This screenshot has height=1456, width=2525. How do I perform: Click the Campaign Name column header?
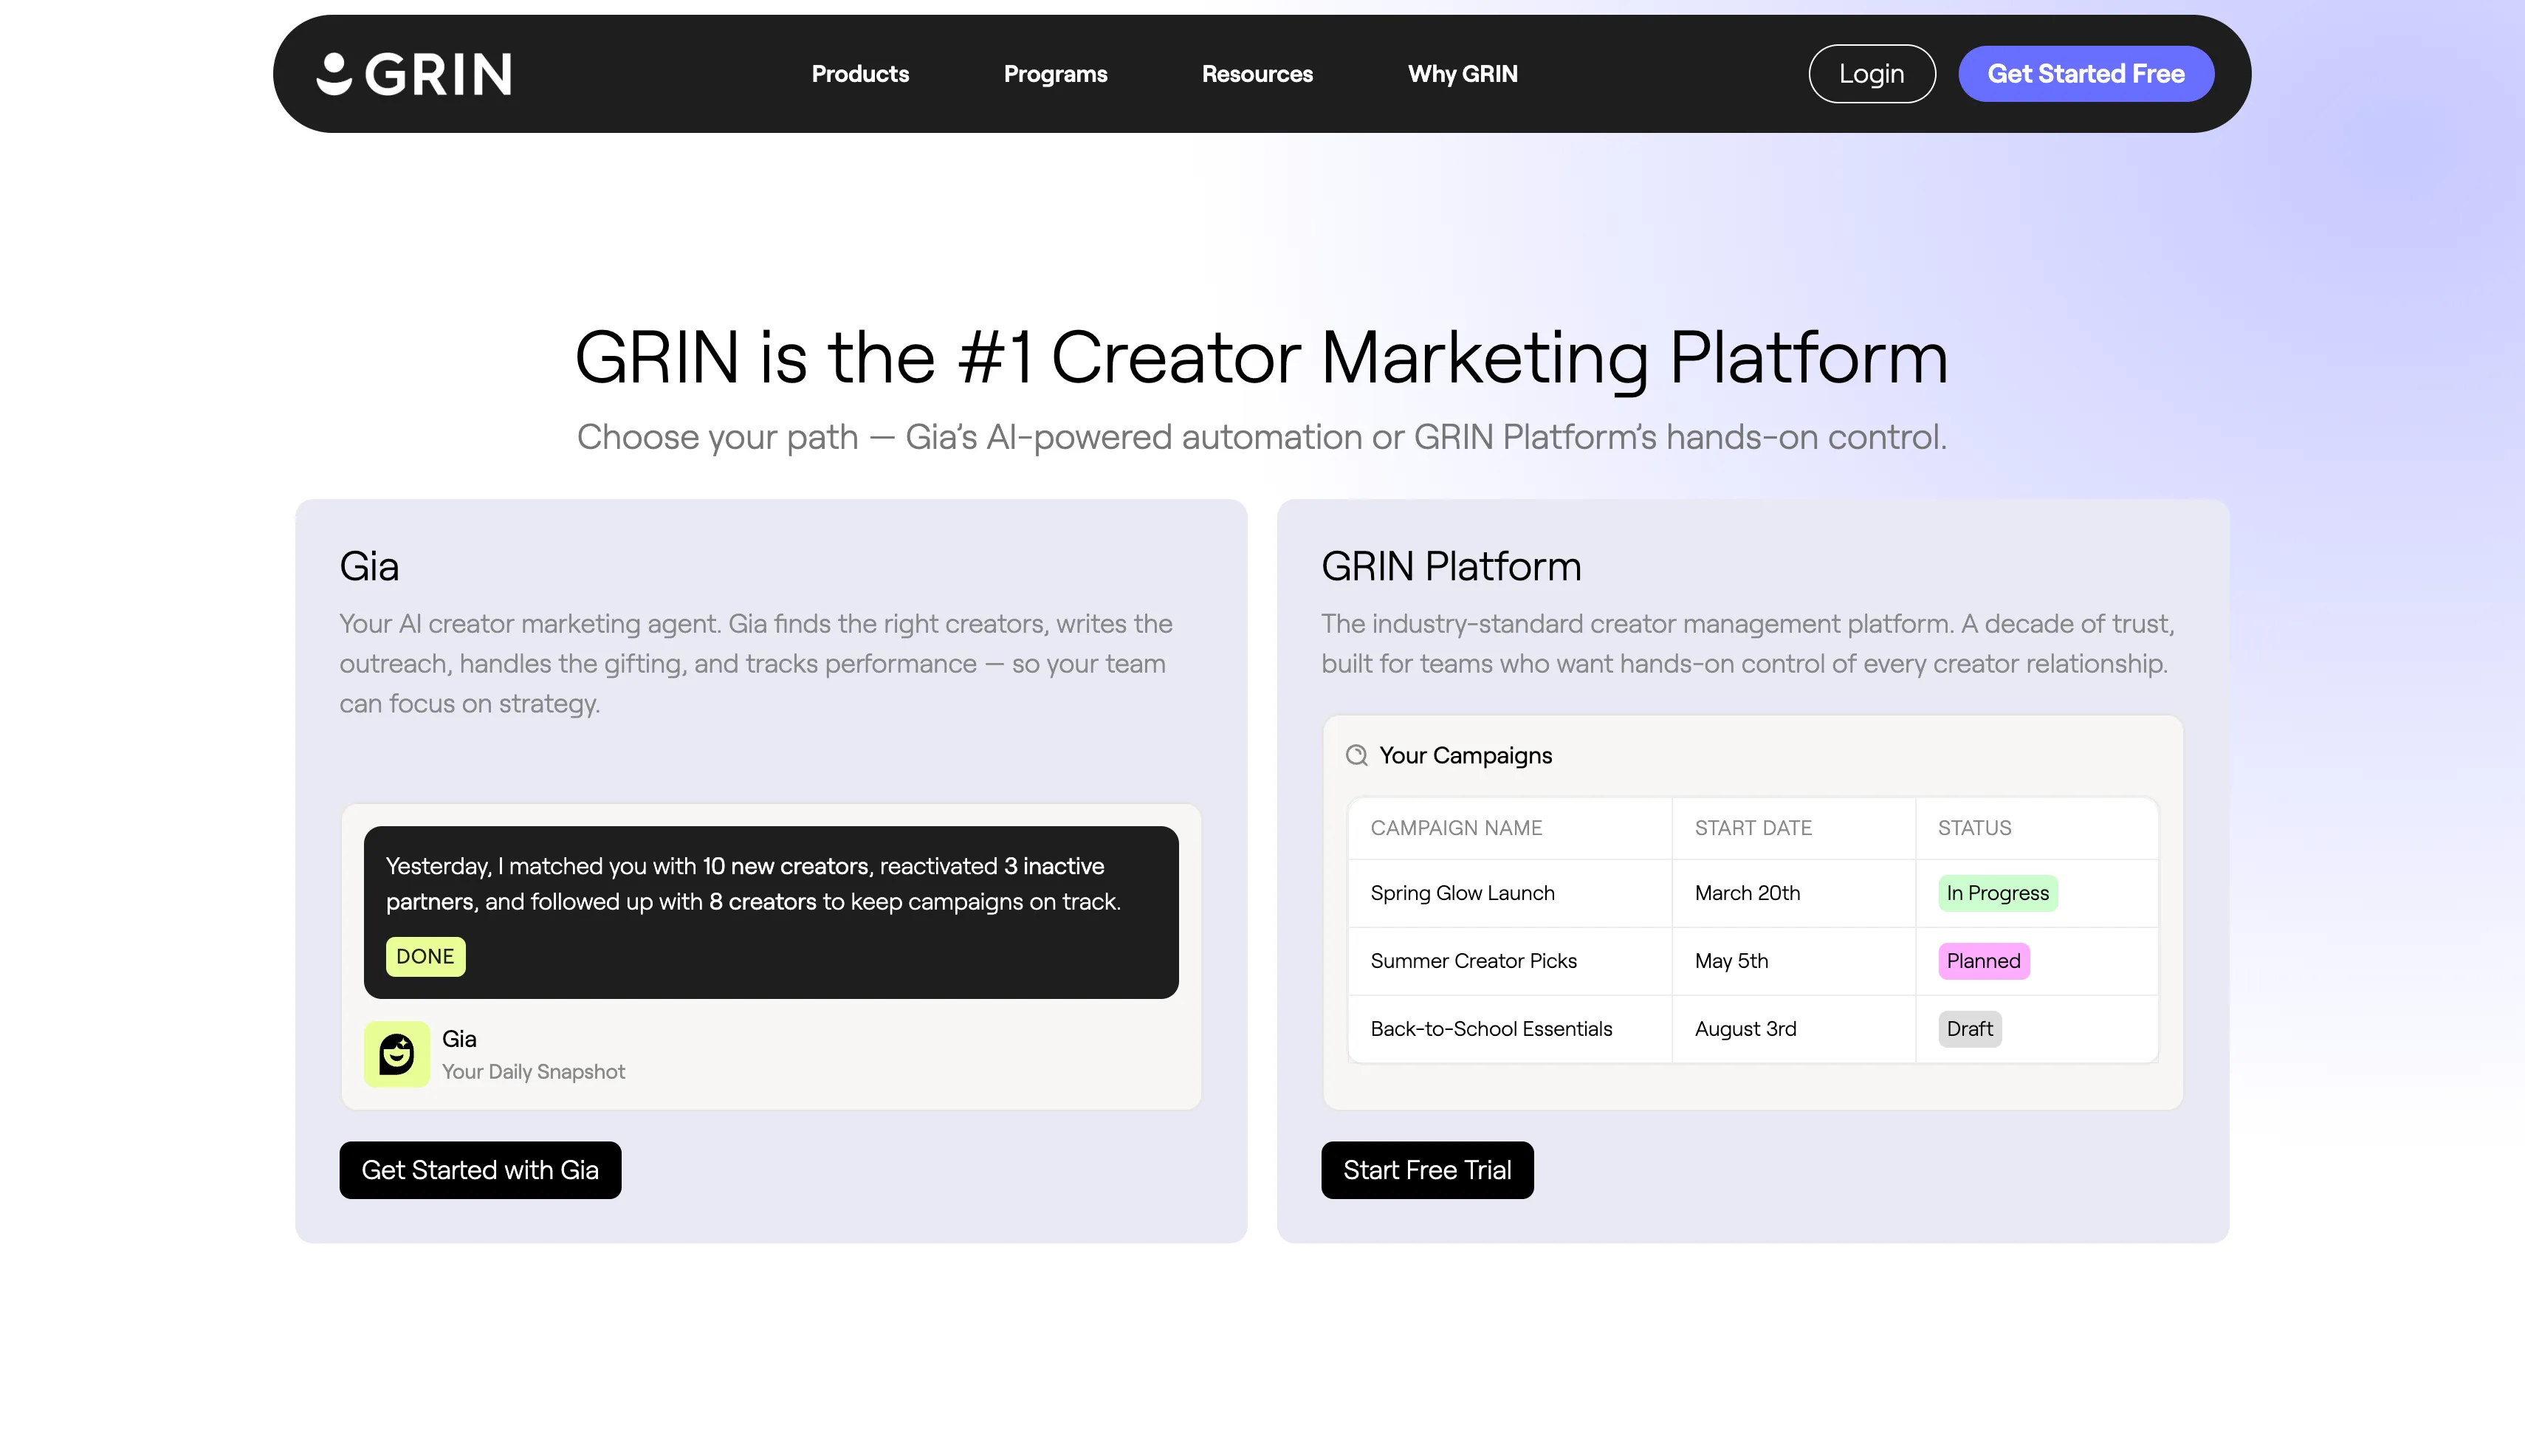[1456, 828]
